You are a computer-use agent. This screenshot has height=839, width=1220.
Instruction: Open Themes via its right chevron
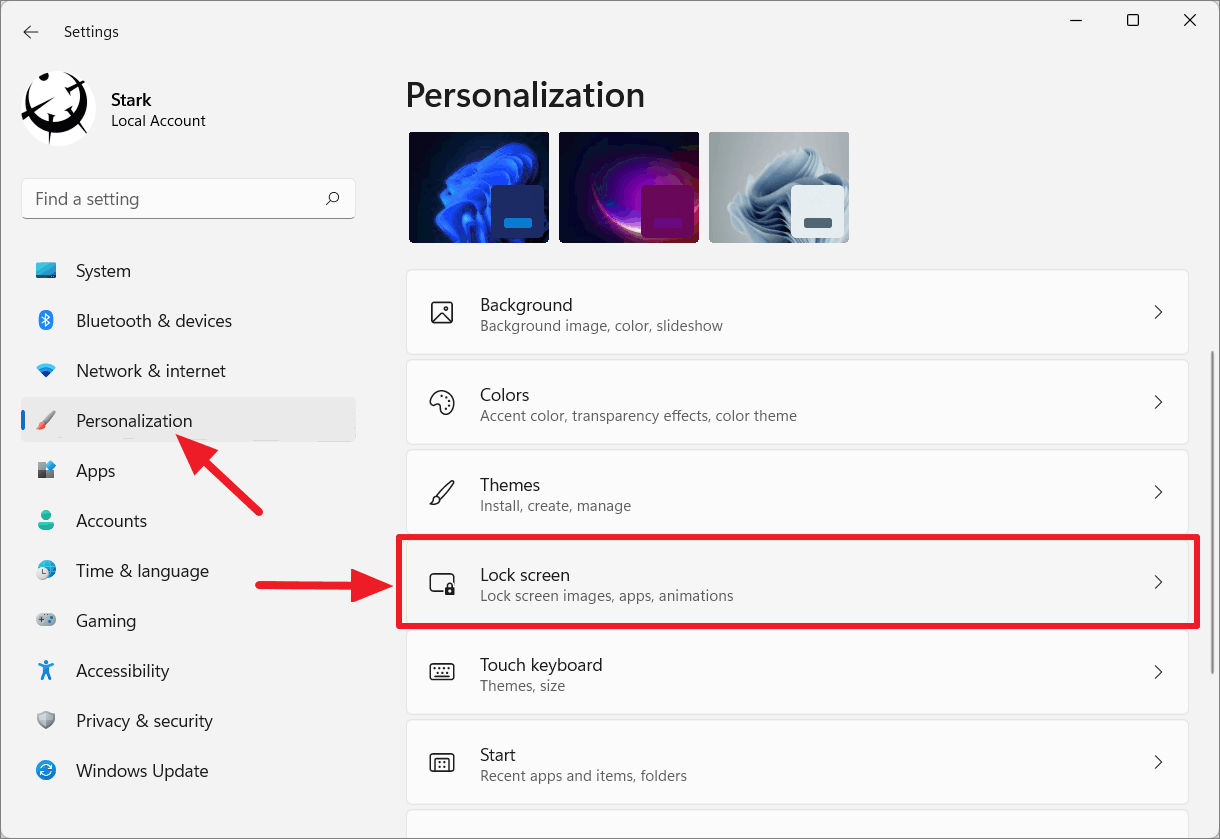pos(1158,492)
